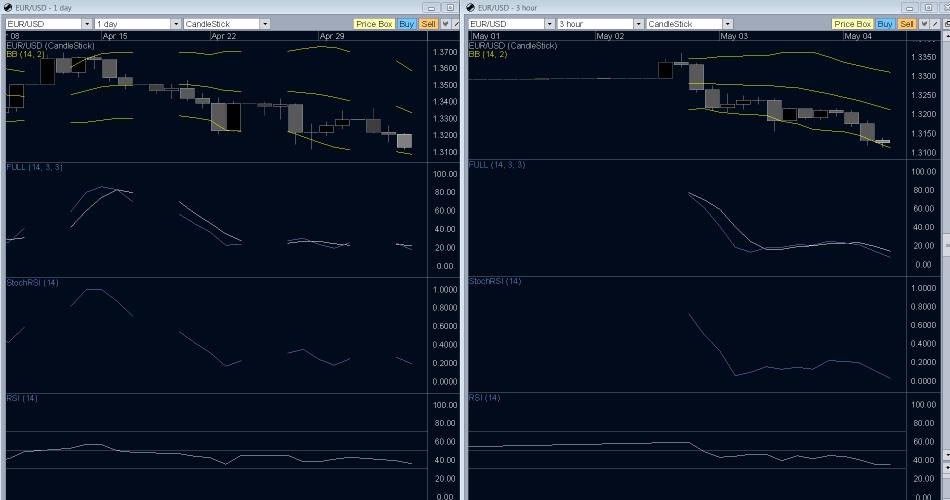The image size is (950, 500).
Task: Click the May 02 date on the time axis
Action: pyautogui.click(x=610, y=36)
